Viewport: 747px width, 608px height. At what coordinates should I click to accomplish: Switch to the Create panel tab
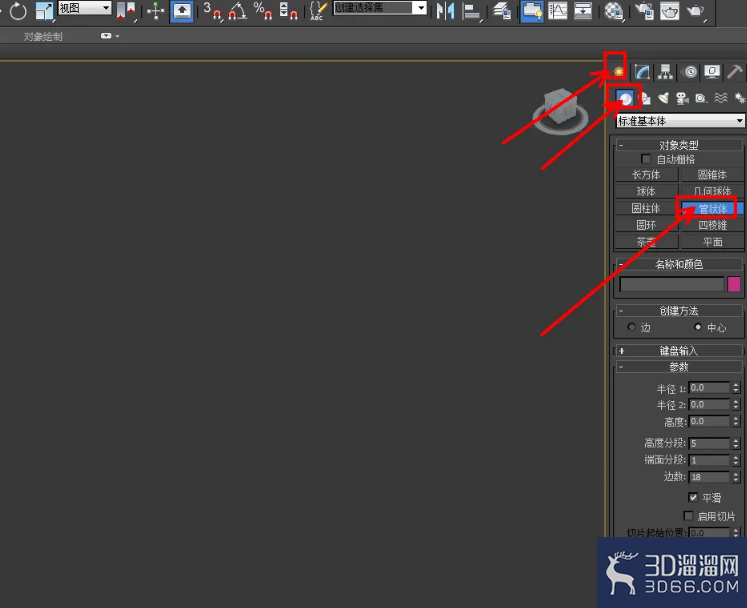tap(618, 72)
